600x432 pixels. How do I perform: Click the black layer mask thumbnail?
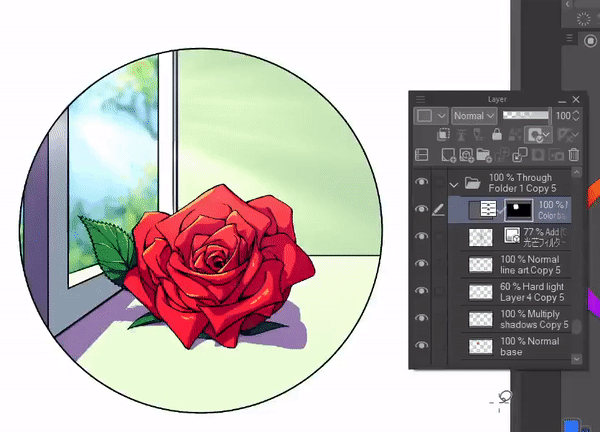[x=520, y=210]
